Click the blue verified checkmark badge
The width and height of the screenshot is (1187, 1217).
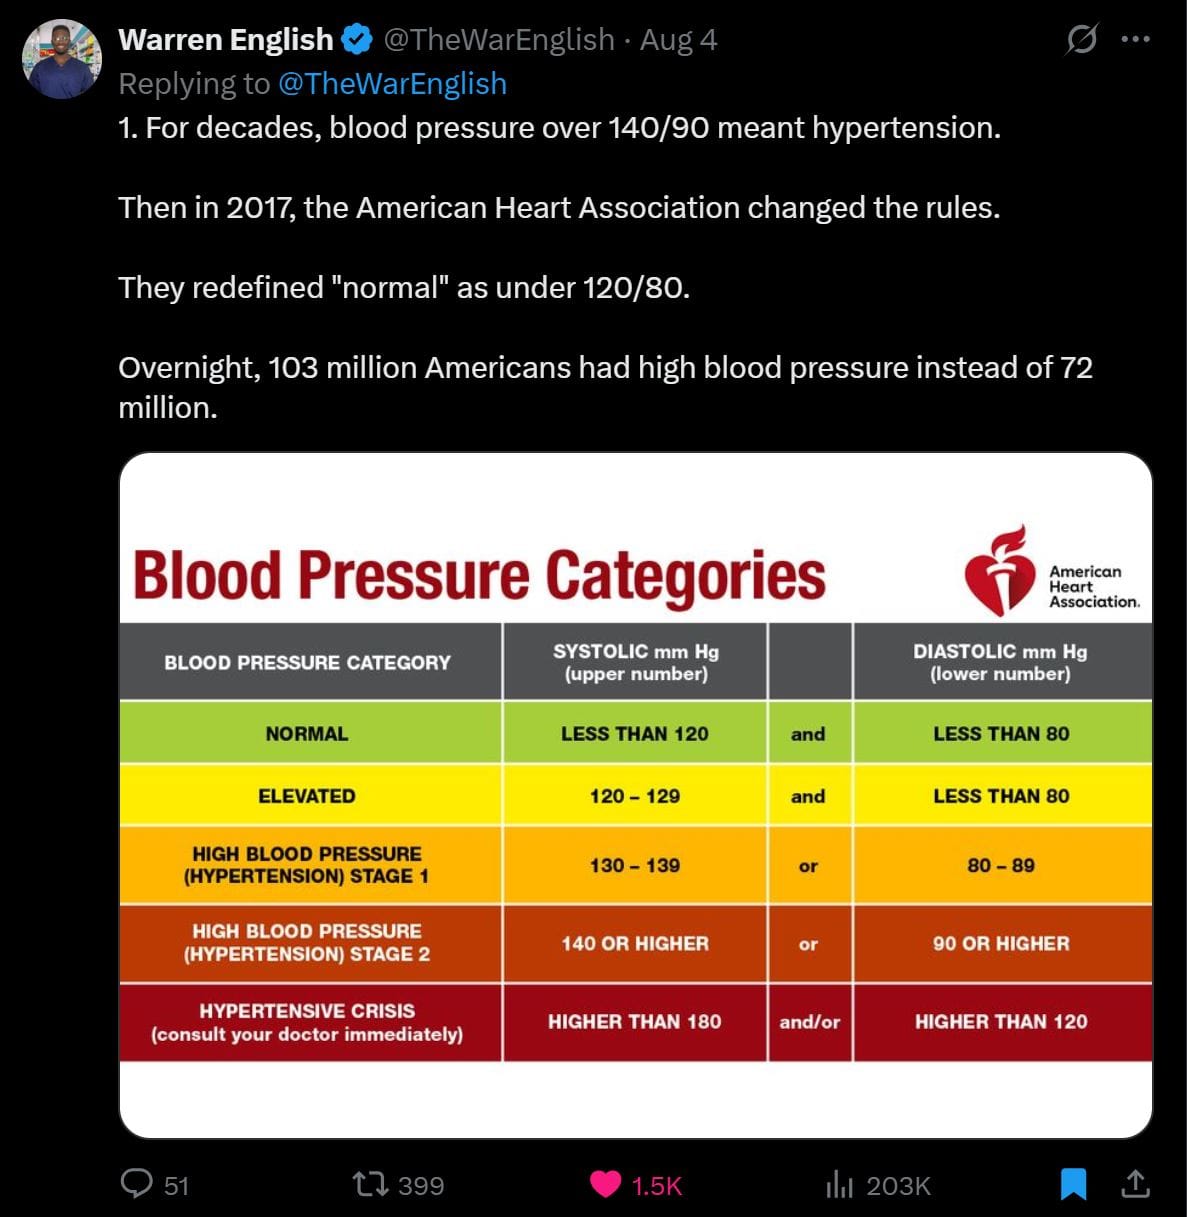357,40
